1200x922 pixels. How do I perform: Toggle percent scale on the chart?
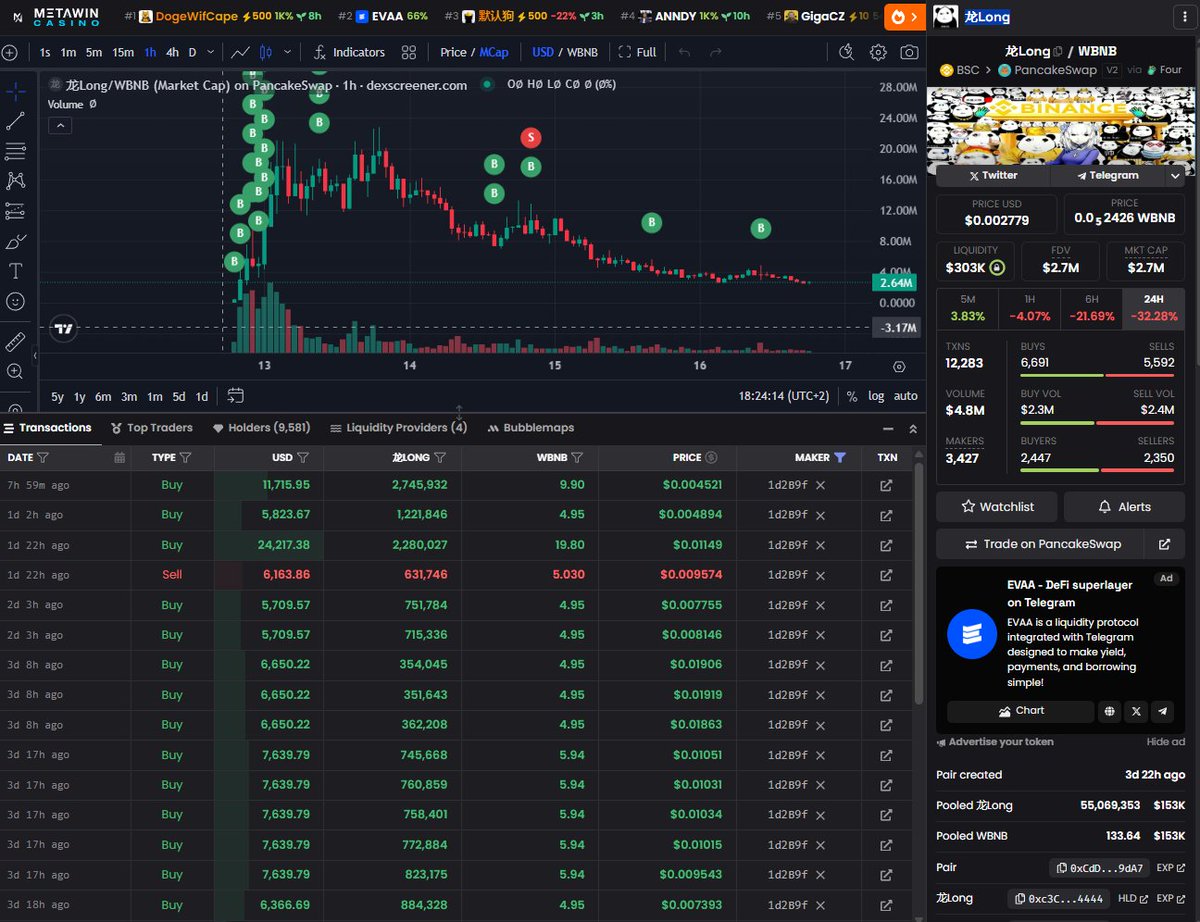tap(852, 396)
